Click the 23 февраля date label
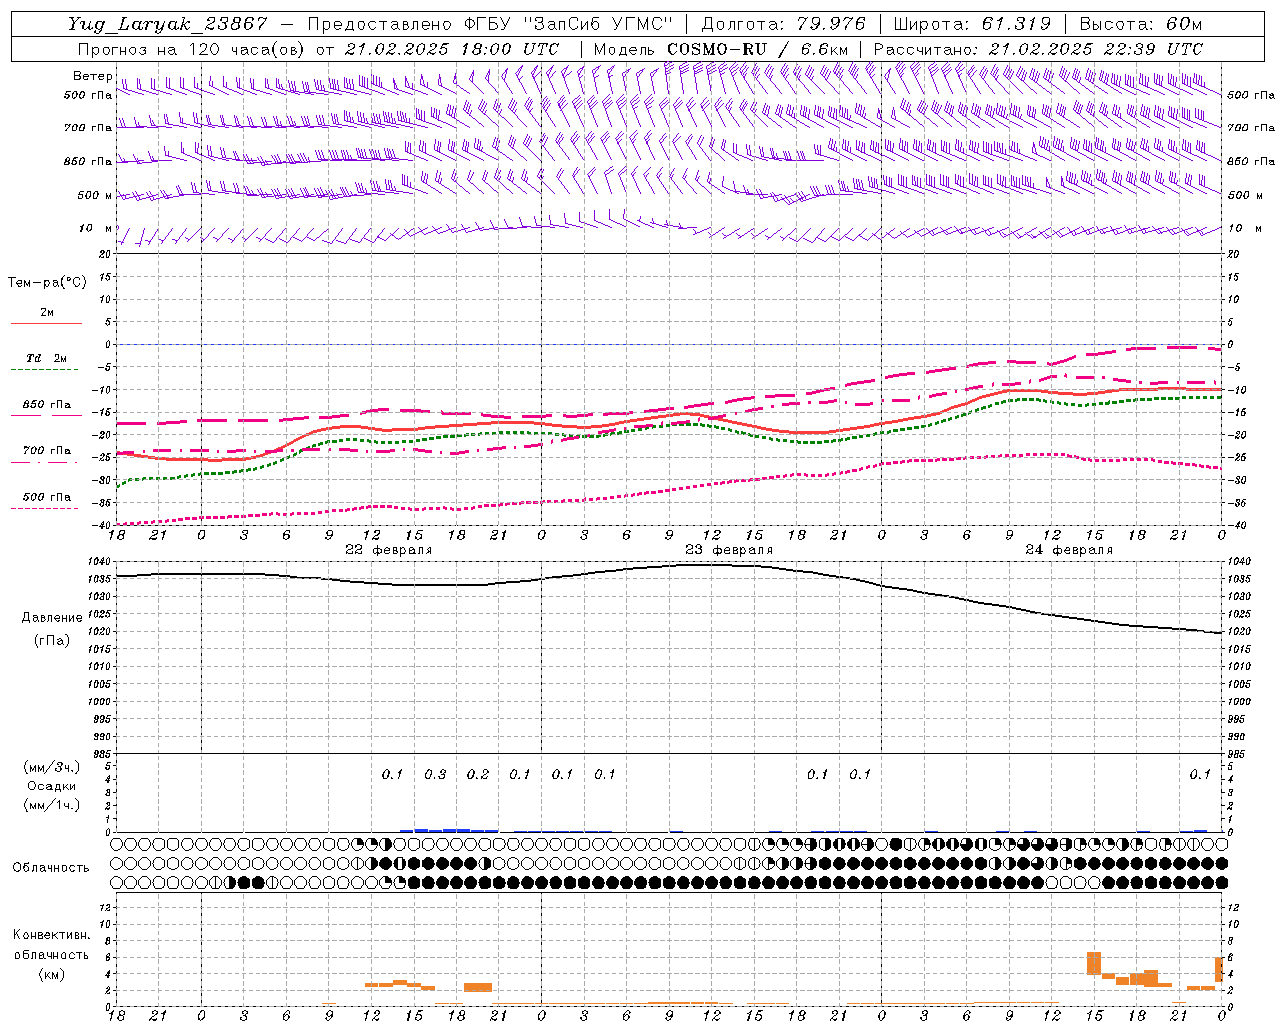 [729, 550]
